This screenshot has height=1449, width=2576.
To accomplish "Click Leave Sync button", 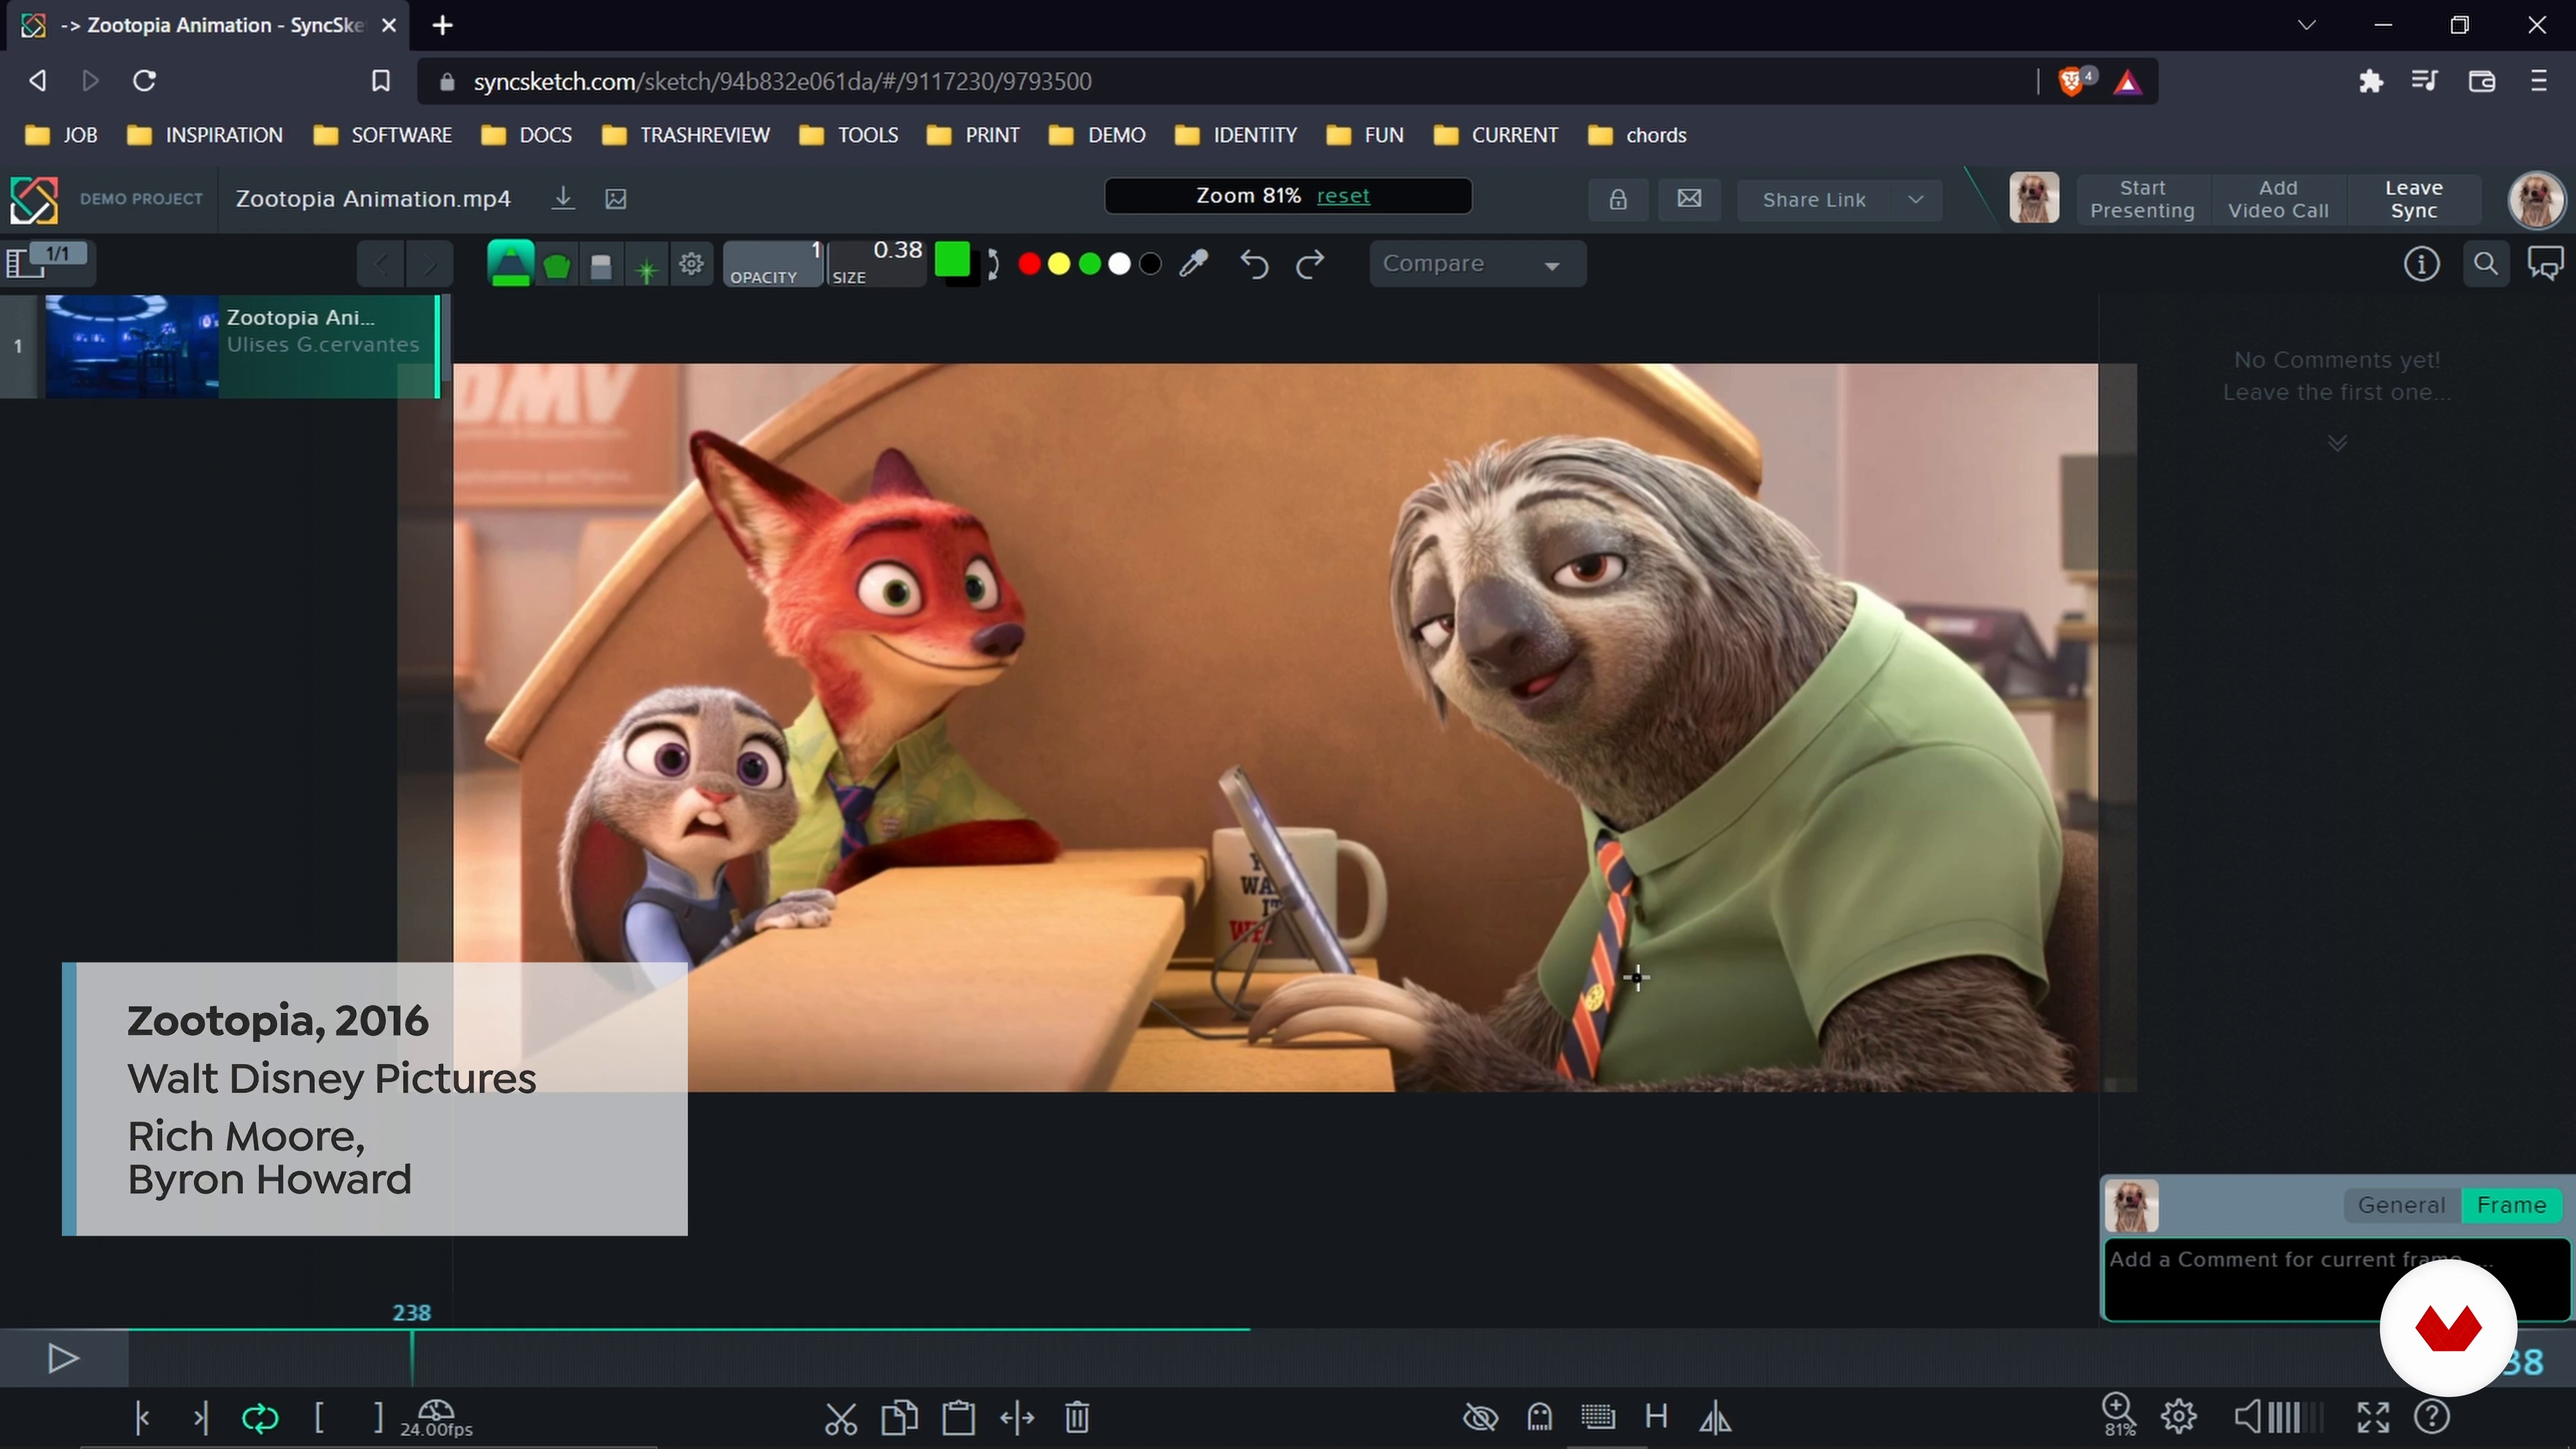I will tap(2414, 199).
